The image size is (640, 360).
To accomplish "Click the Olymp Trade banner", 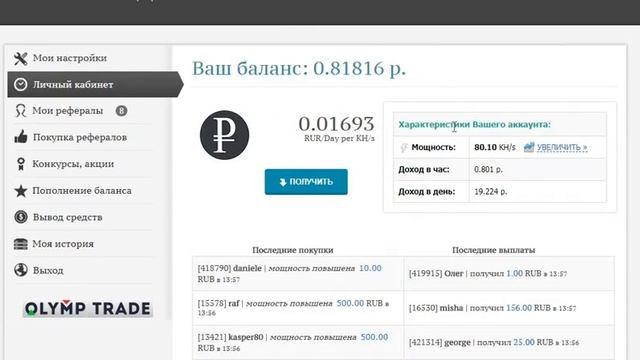I will coord(88,309).
